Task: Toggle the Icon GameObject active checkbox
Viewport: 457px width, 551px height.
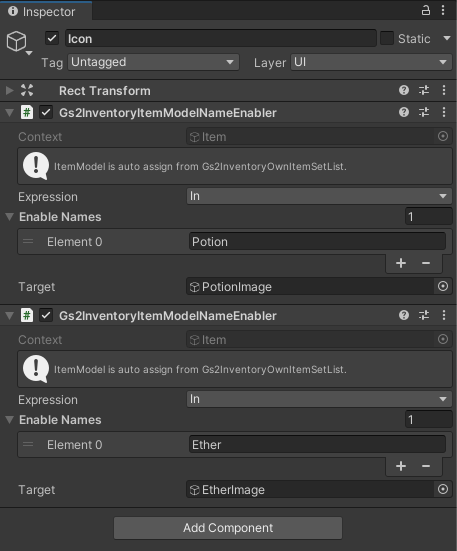Action: tap(52, 38)
